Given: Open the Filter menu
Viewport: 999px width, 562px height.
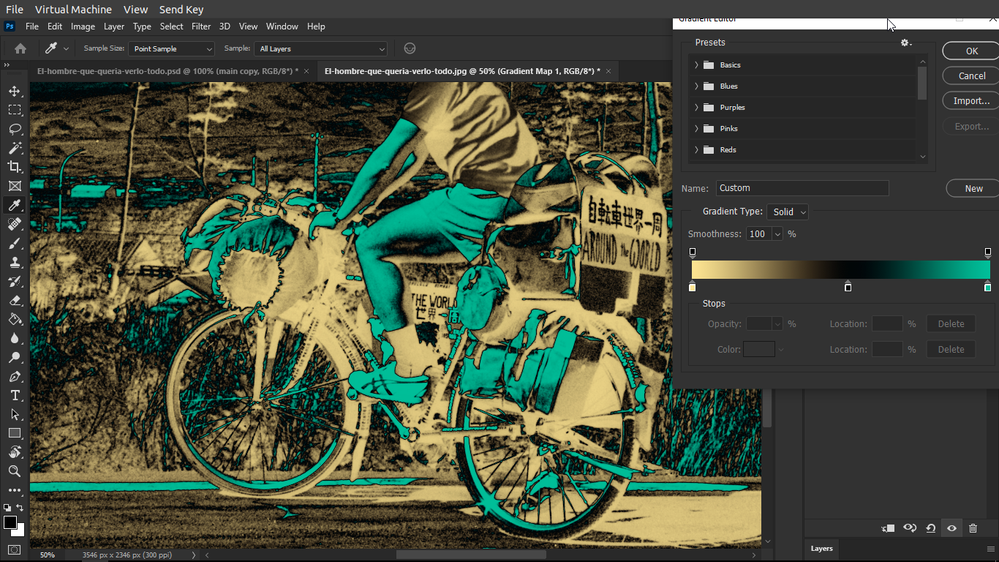Looking at the screenshot, I should pos(201,26).
